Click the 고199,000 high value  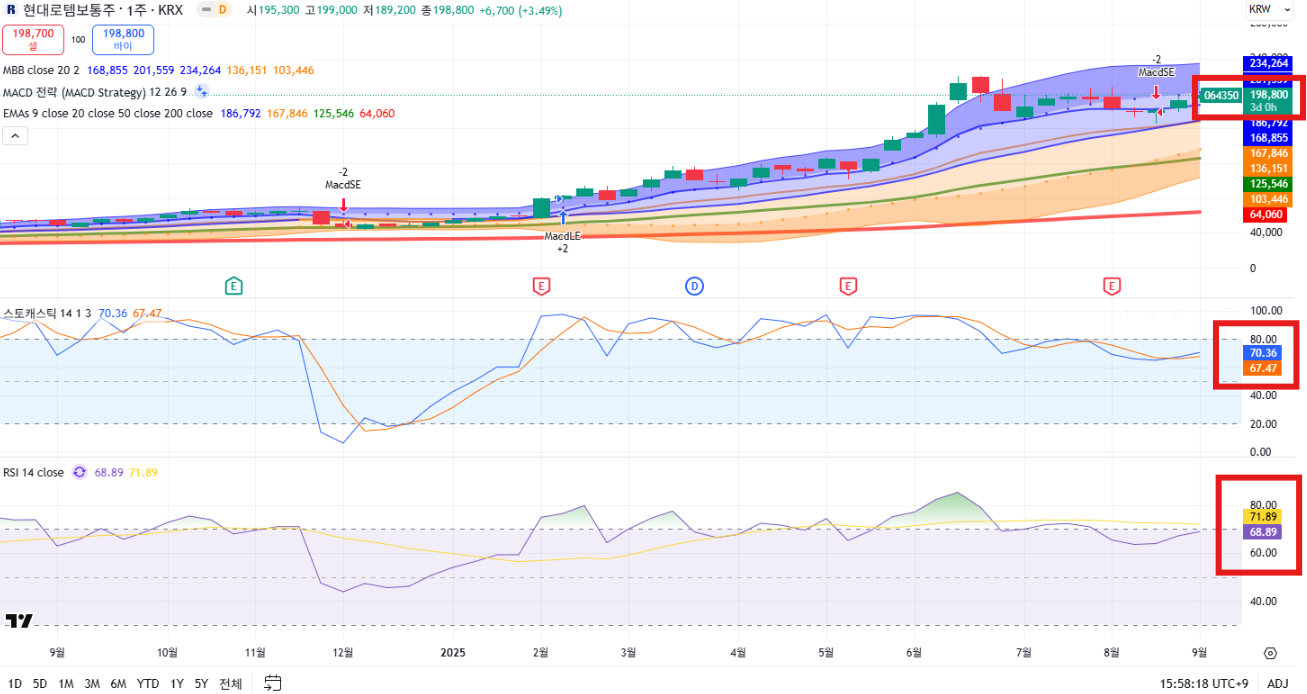[332, 10]
